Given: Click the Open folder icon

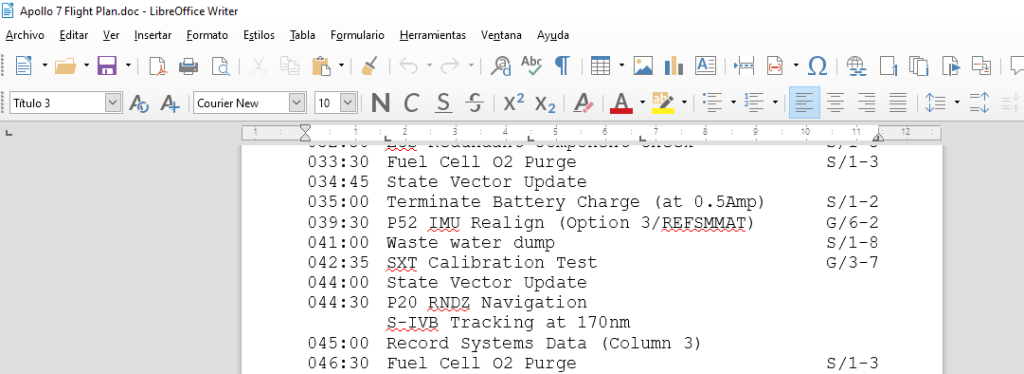Looking at the screenshot, I should [66, 65].
